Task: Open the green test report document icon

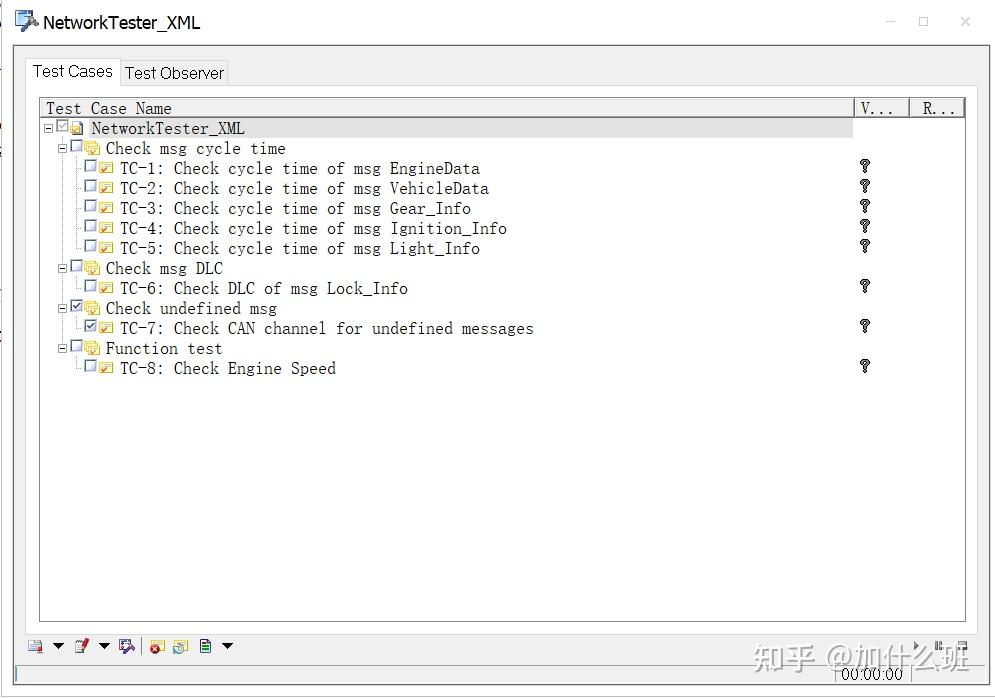Action: [x=204, y=647]
